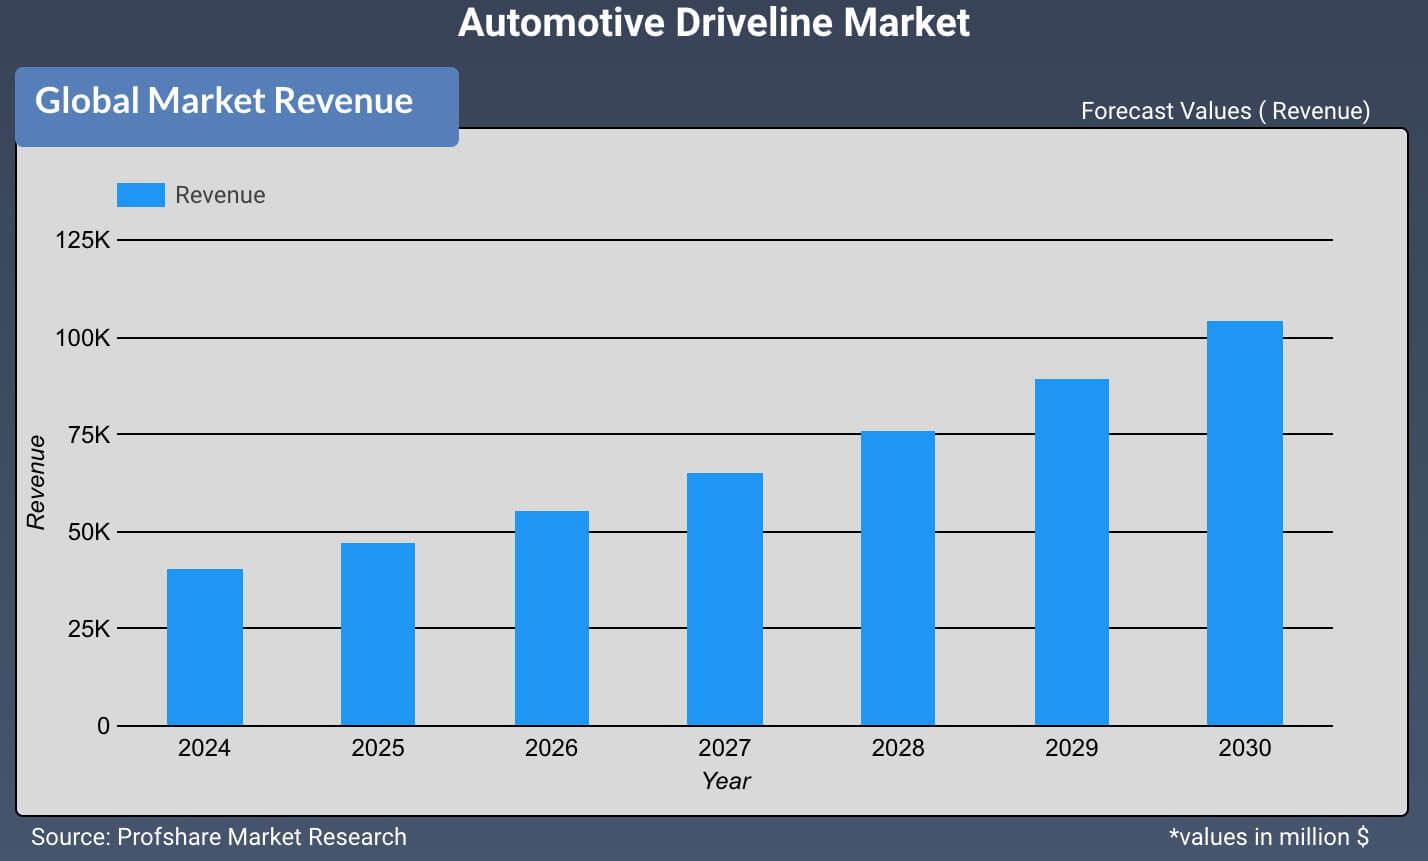
Task: Click the 100K y-axis label
Action: 83,338
